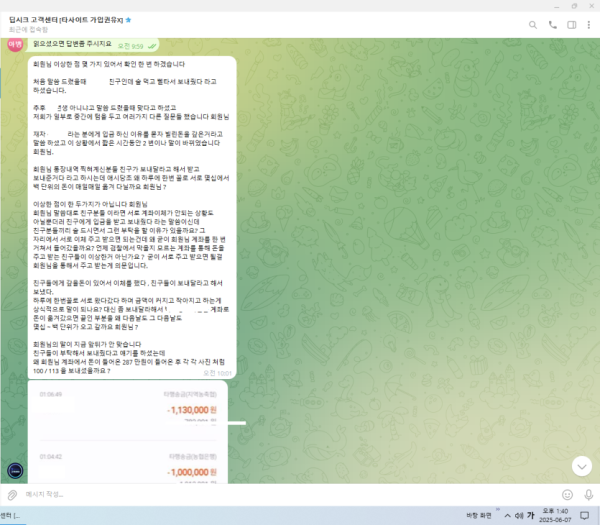The height and width of the screenshot is (525, 600).
Task: Select the long message sent at 오전 10:01
Action: [132, 217]
